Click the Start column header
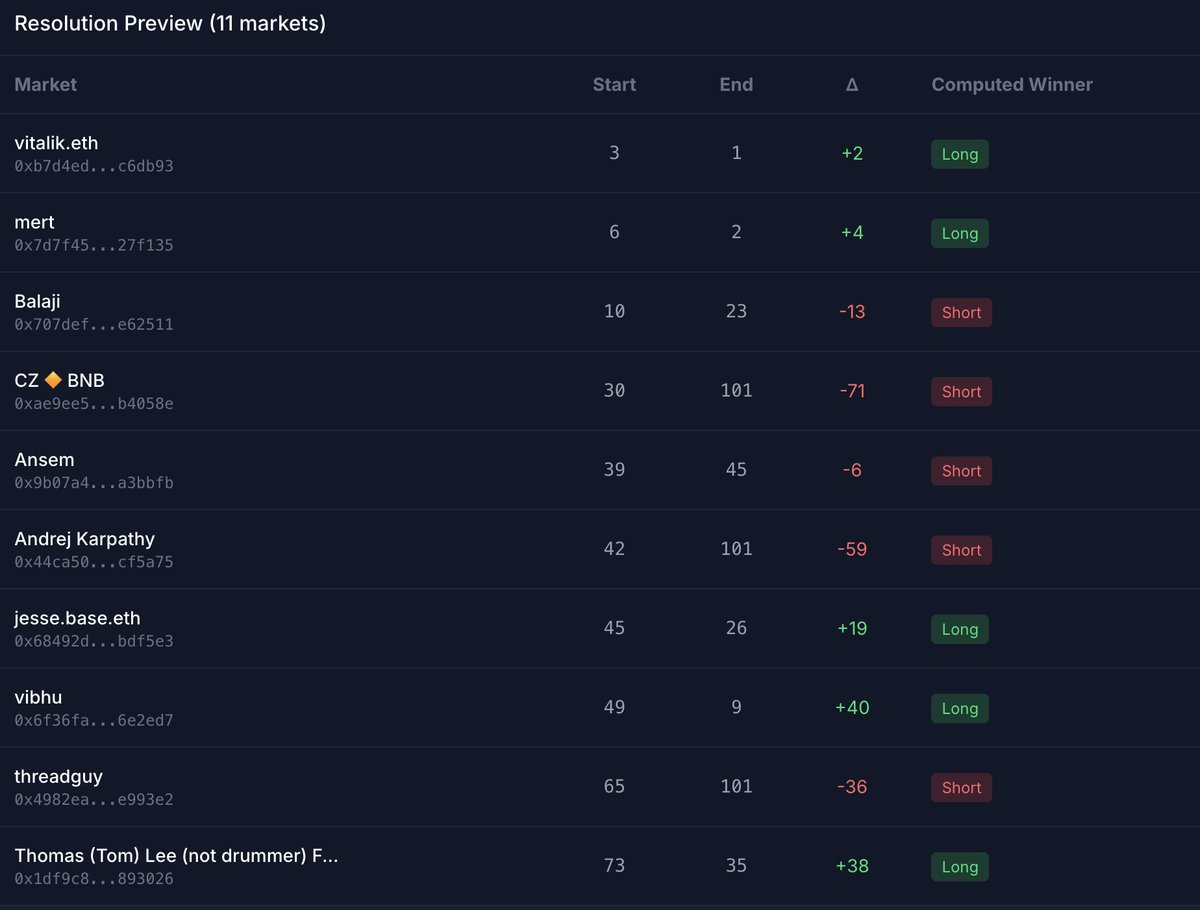The image size is (1200, 910). click(x=614, y=85)
